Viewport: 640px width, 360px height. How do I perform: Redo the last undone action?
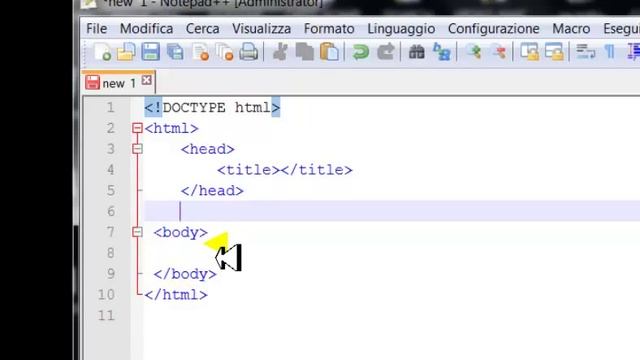click(x=385, y=53)
